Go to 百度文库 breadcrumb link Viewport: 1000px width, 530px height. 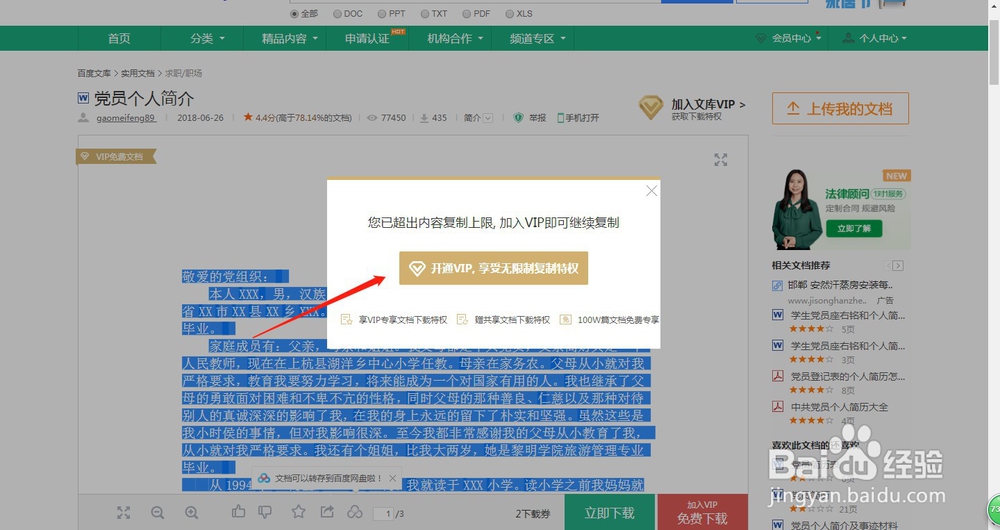click(x=94, y=73)
